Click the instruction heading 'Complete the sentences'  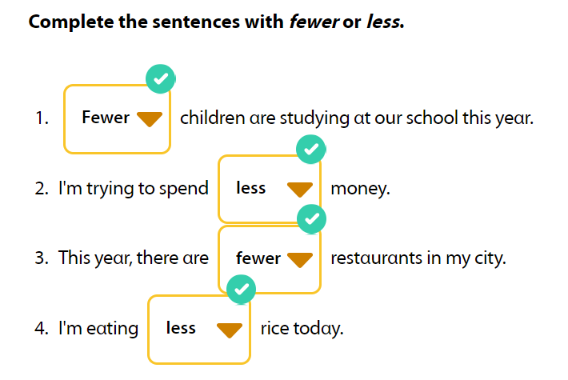click(134, 22)
